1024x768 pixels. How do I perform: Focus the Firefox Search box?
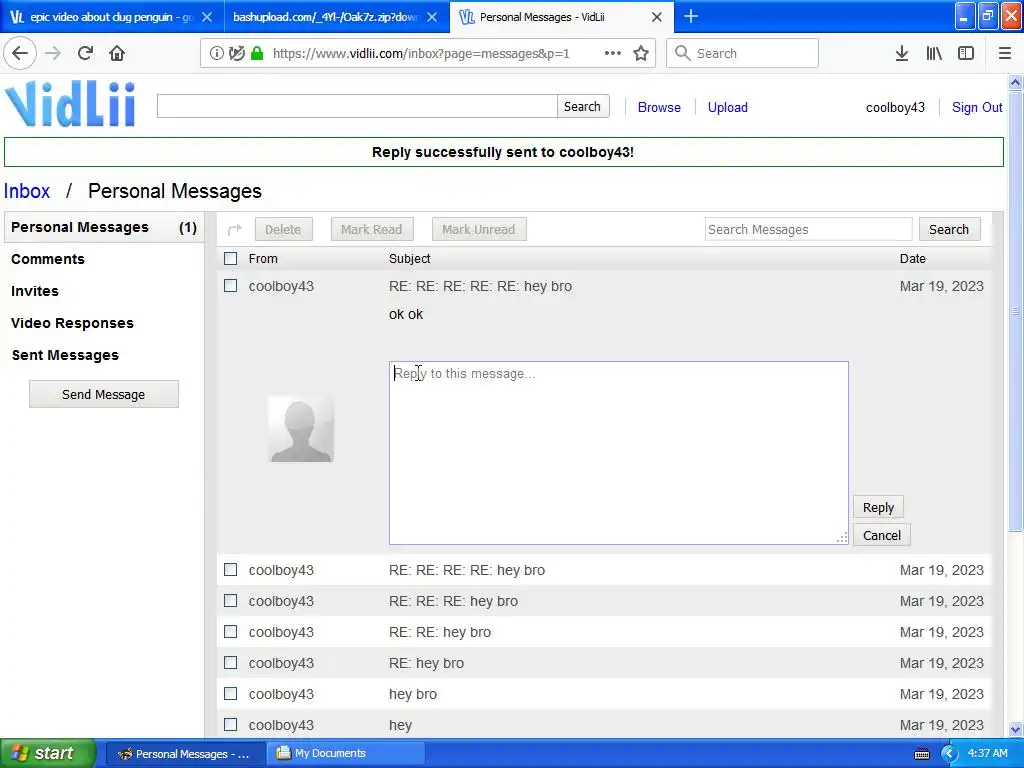(743, 53)
